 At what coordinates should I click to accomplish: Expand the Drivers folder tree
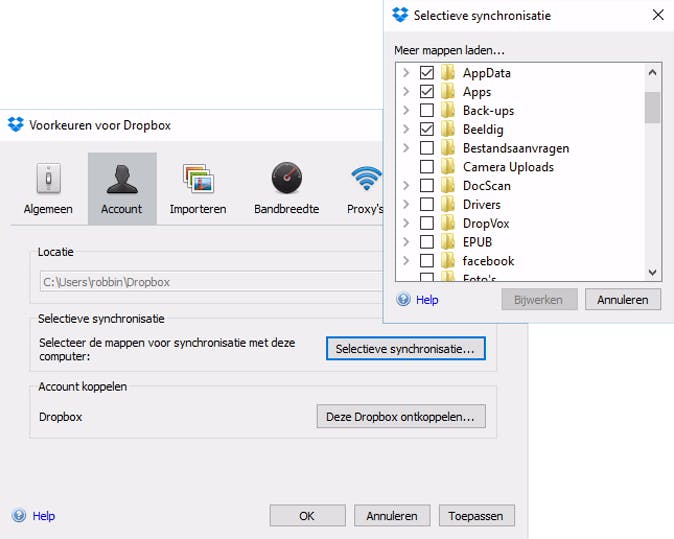(x=406, y=204)
